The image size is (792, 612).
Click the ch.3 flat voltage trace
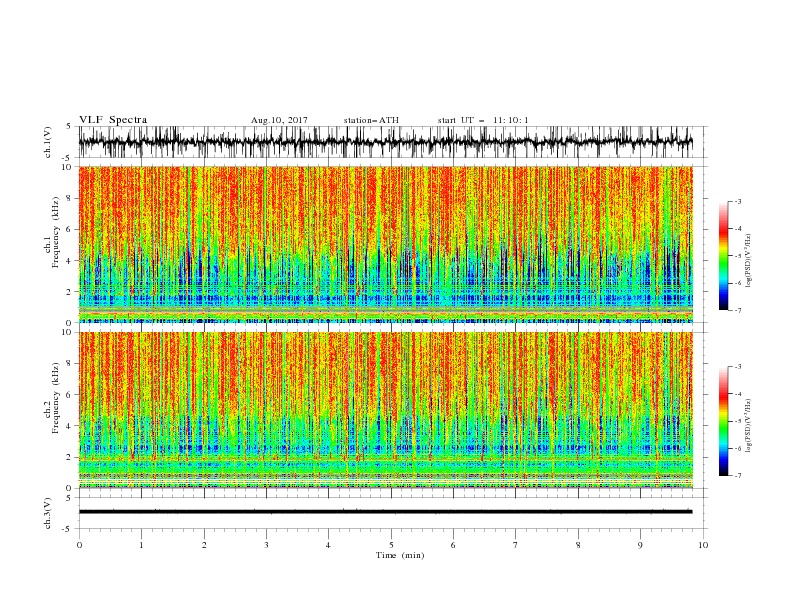385,512
